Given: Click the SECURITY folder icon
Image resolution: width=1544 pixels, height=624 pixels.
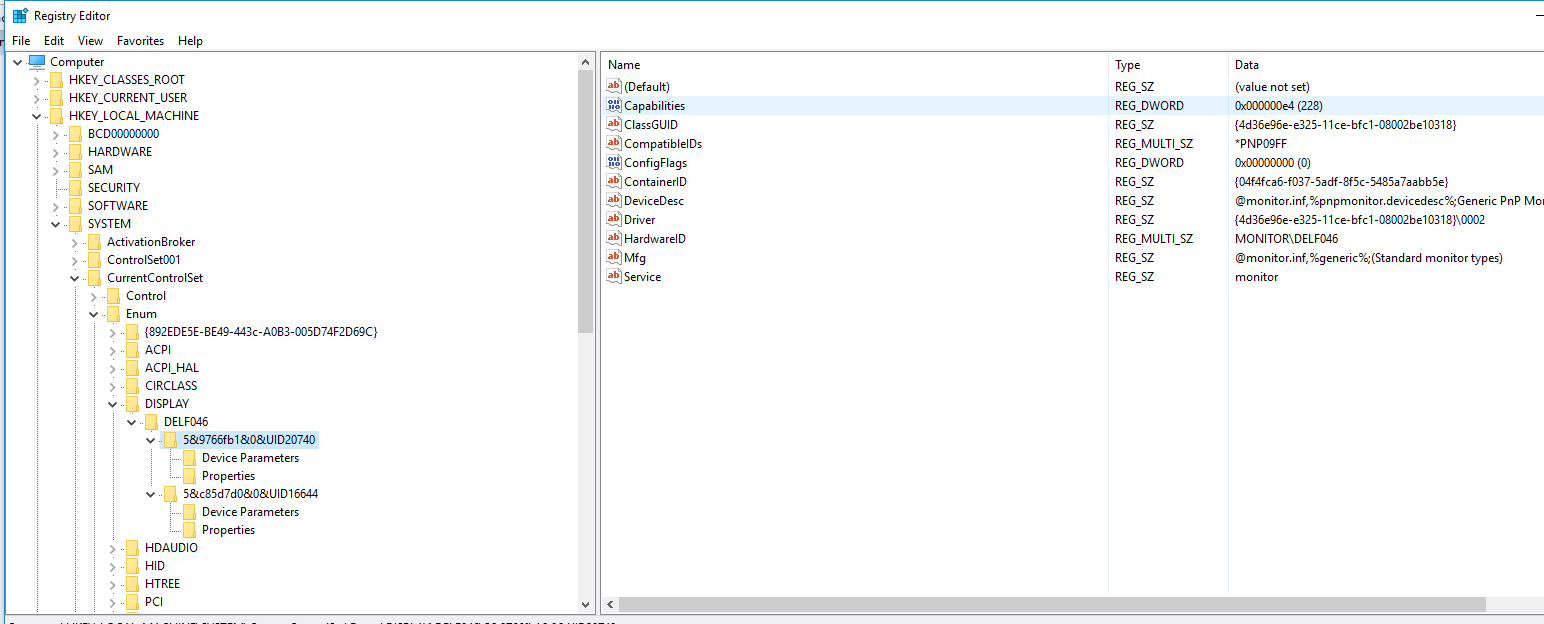Looking at the screenshot, I should coord(75,188).
